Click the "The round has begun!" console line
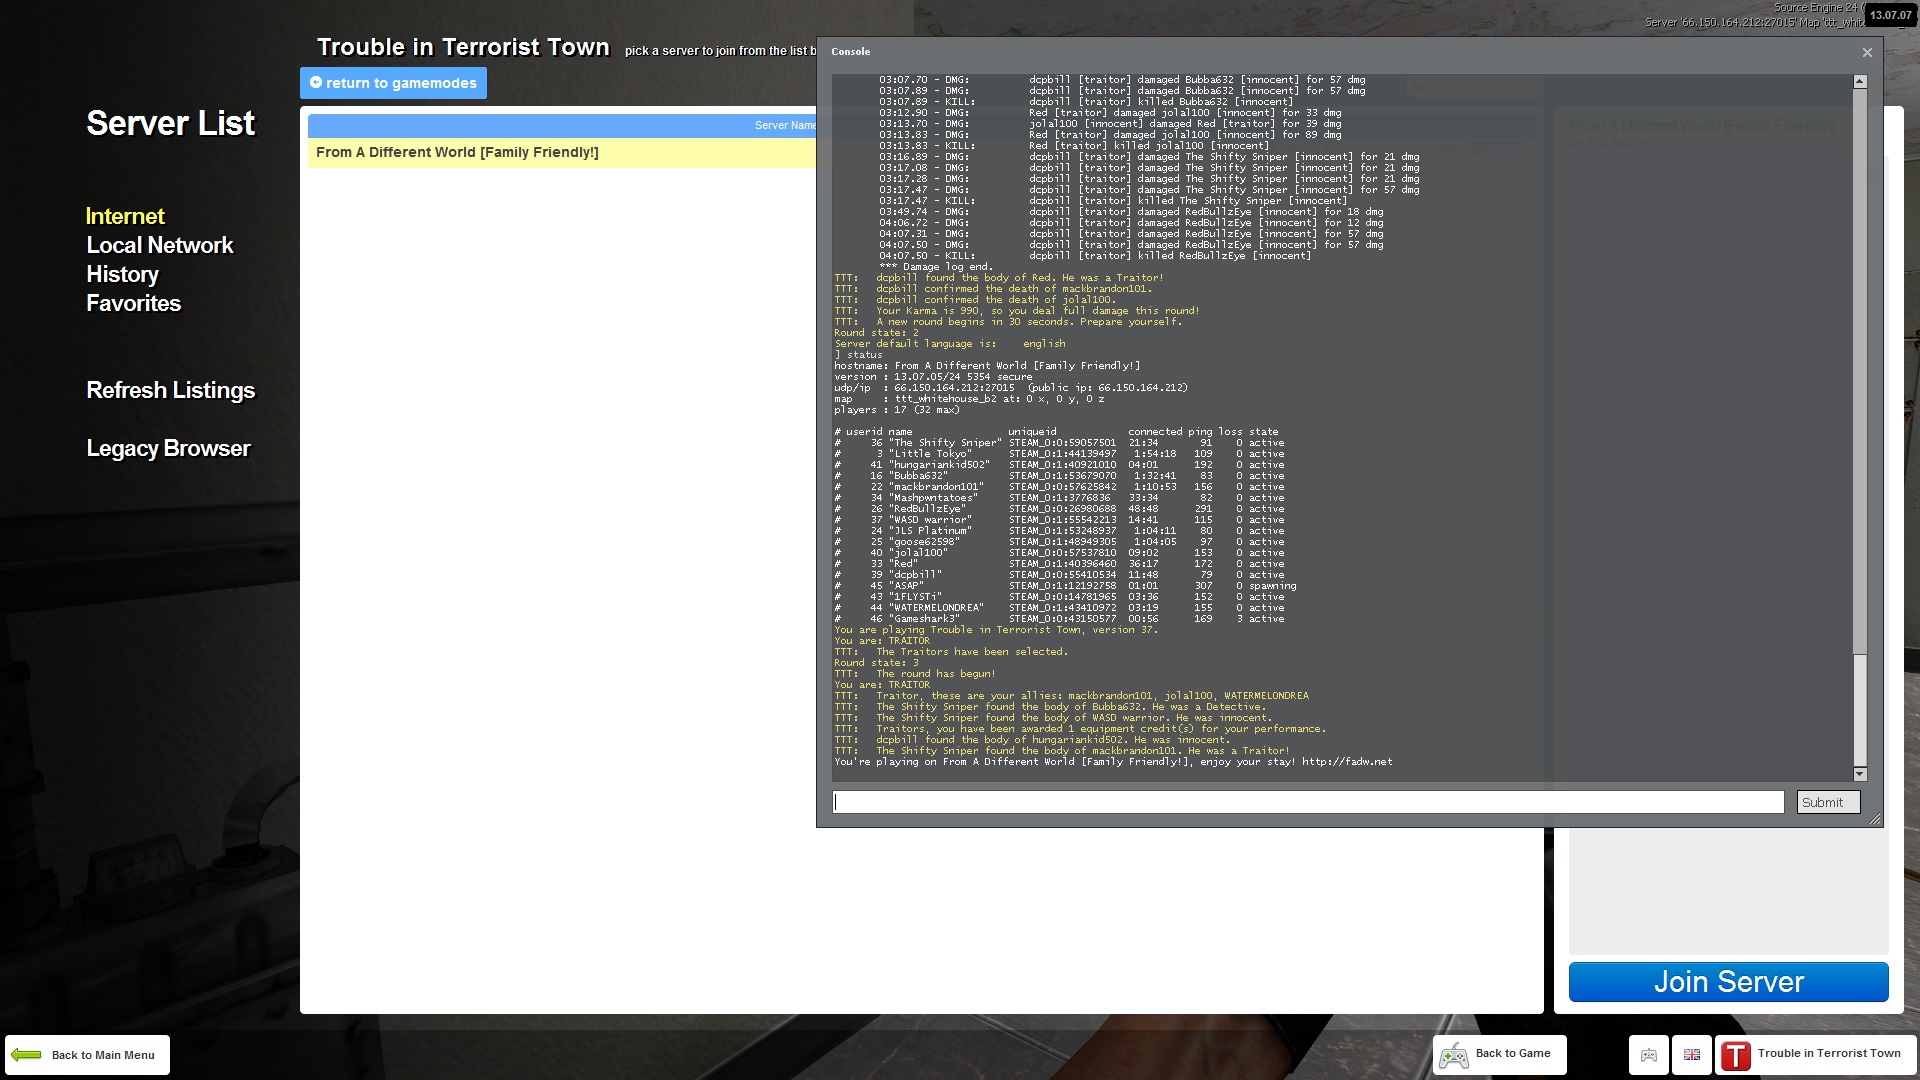This screenshot has height=1080, width=1920. point(915,674)
